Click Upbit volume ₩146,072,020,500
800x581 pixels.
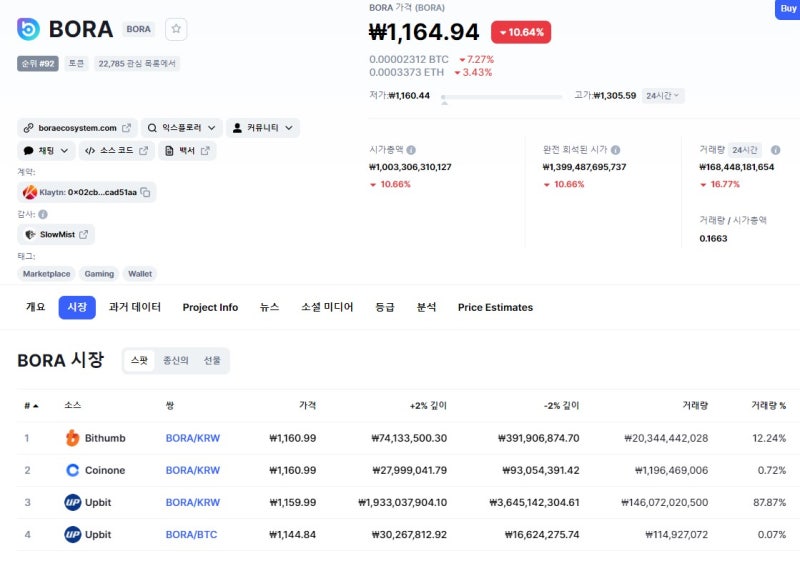(664, 502)
